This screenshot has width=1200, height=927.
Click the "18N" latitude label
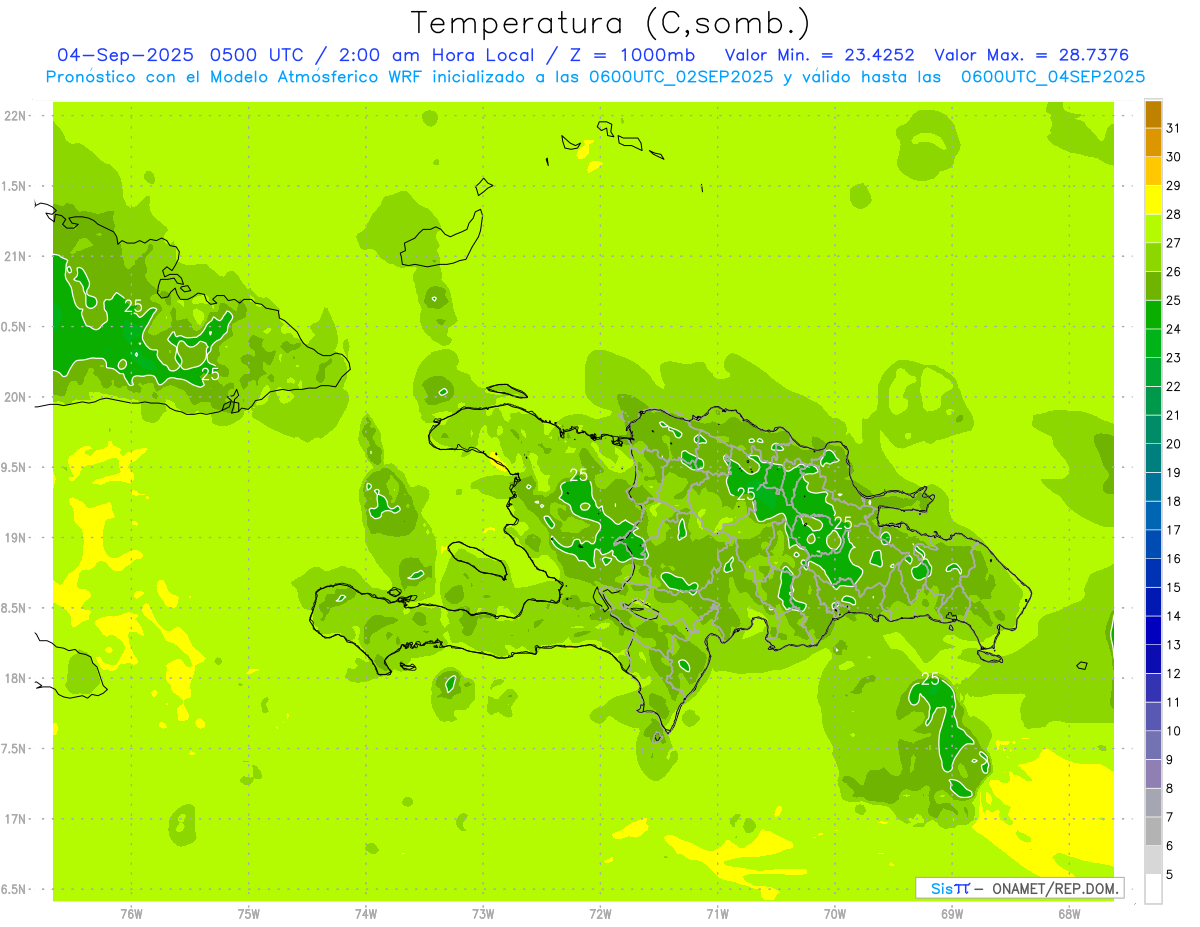click(15, 678)
